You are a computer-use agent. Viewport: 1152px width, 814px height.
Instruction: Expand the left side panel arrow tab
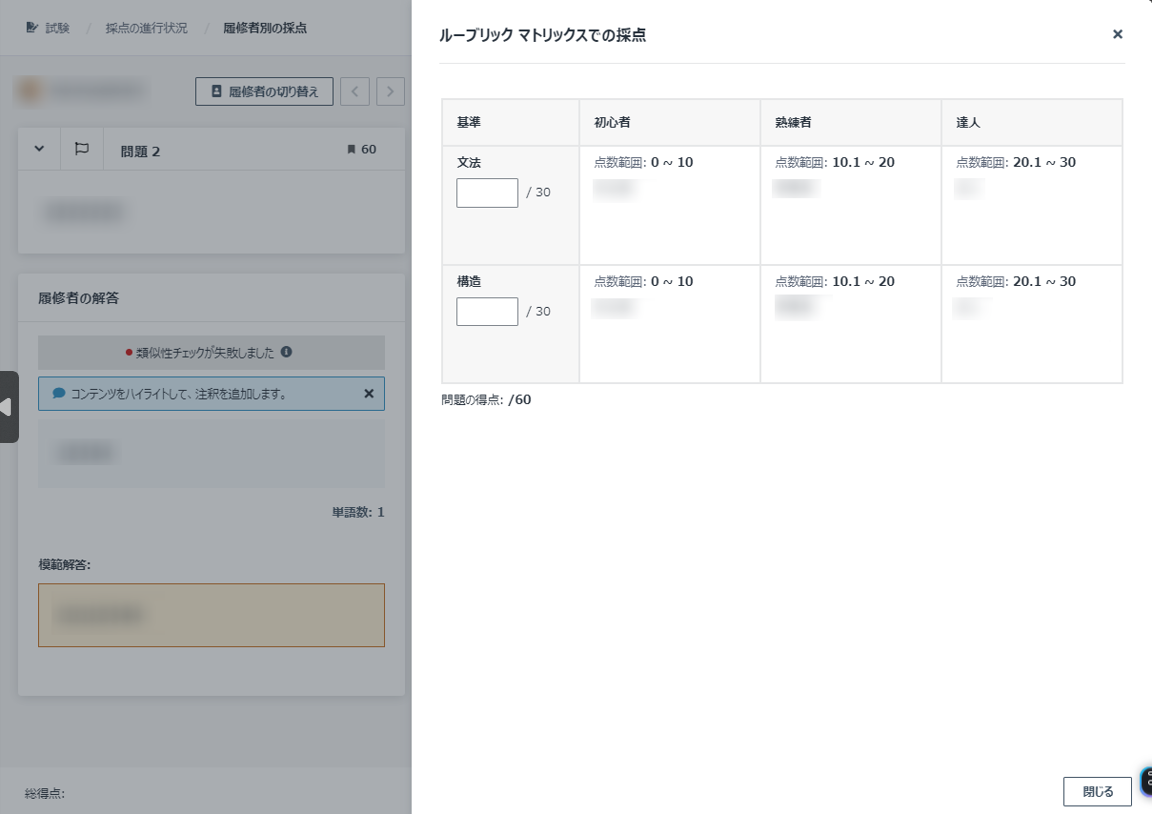click(x=8, y=407)
